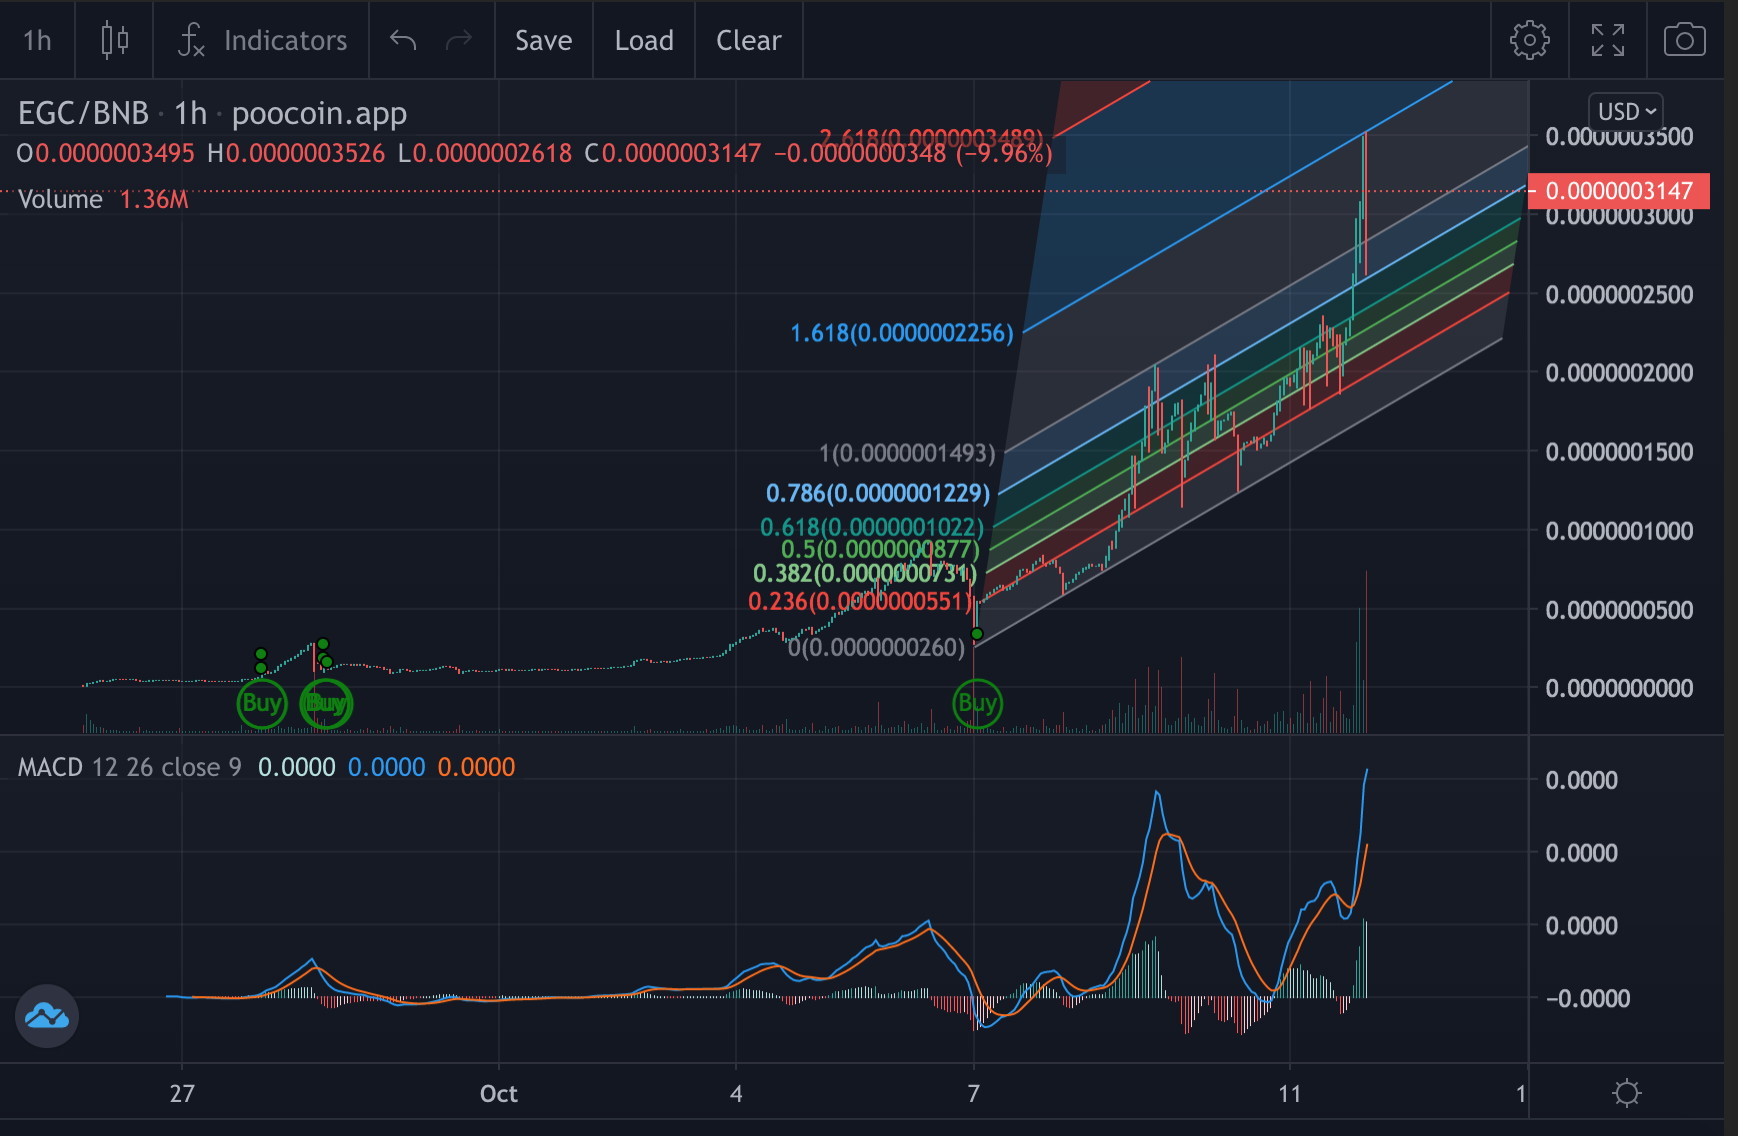Toggle fullscreen chart mode
This screenshot has height=1136, width=1738.
1608,40
